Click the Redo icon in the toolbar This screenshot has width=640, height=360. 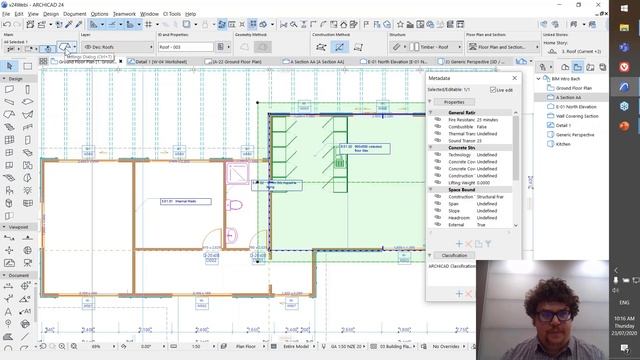(17, 24)
